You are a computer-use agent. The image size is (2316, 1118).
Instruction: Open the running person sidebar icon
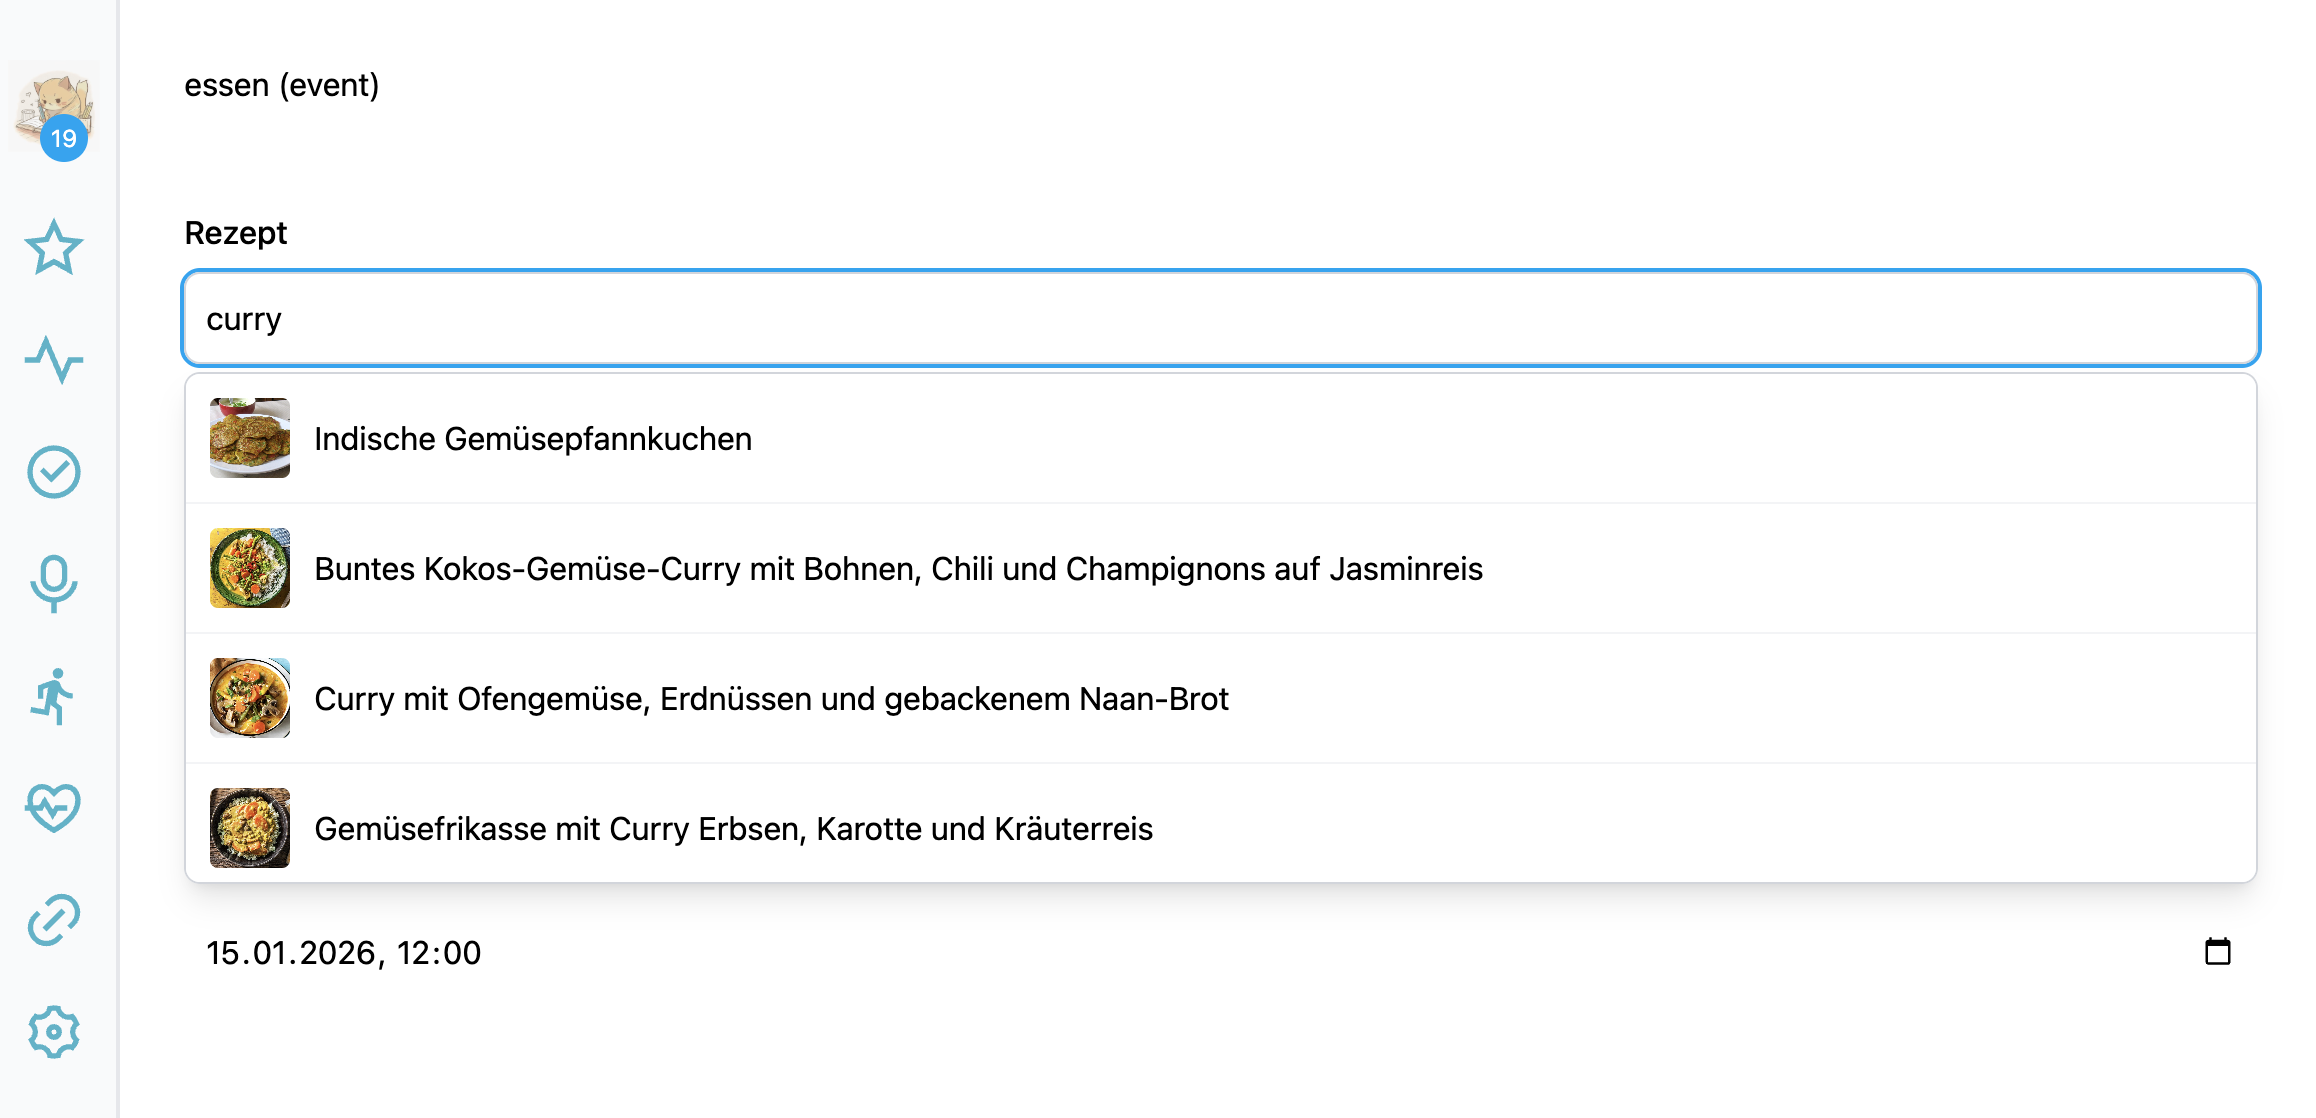coord(54,696)
